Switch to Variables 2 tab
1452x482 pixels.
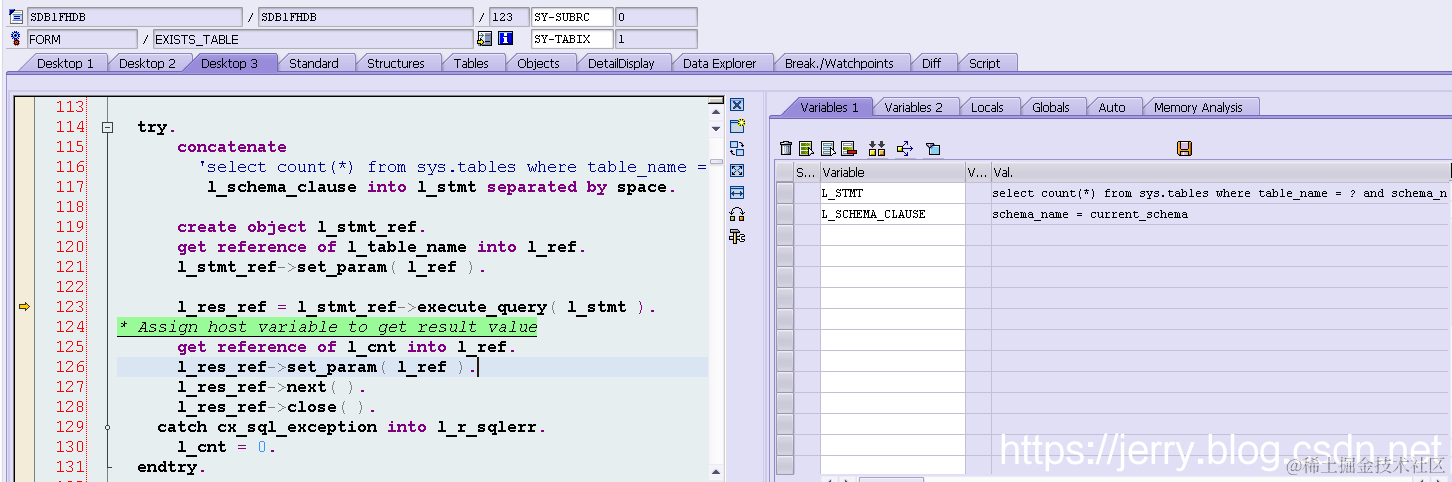913,107
